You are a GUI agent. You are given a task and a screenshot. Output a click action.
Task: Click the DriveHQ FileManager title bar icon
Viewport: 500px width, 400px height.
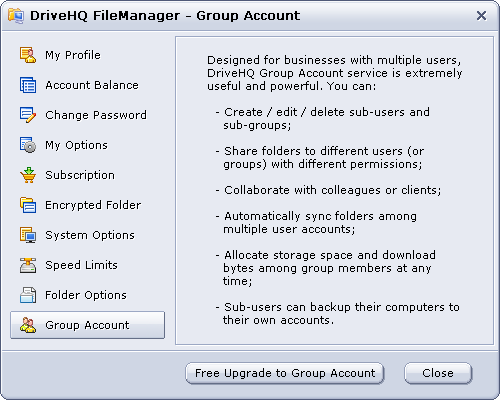[x=16, y=16]
